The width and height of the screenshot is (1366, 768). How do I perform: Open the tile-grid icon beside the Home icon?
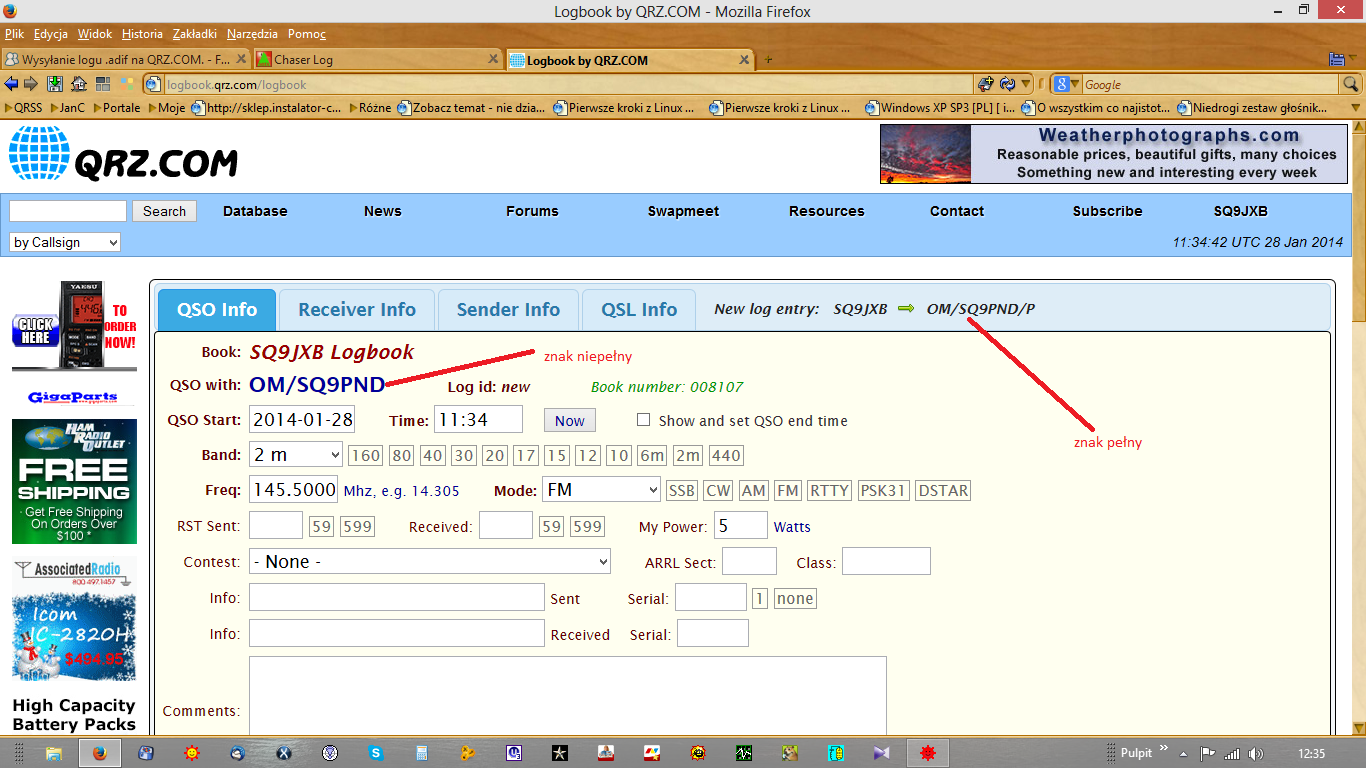click(102, 84)
